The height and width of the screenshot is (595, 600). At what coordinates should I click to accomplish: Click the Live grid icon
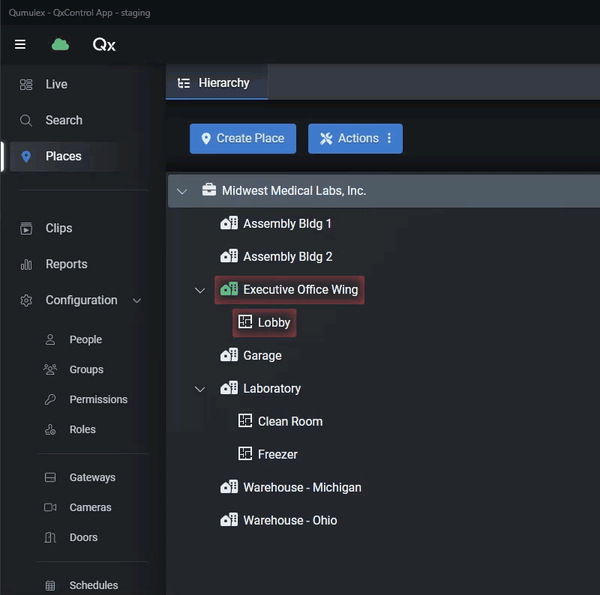(26, 84)
